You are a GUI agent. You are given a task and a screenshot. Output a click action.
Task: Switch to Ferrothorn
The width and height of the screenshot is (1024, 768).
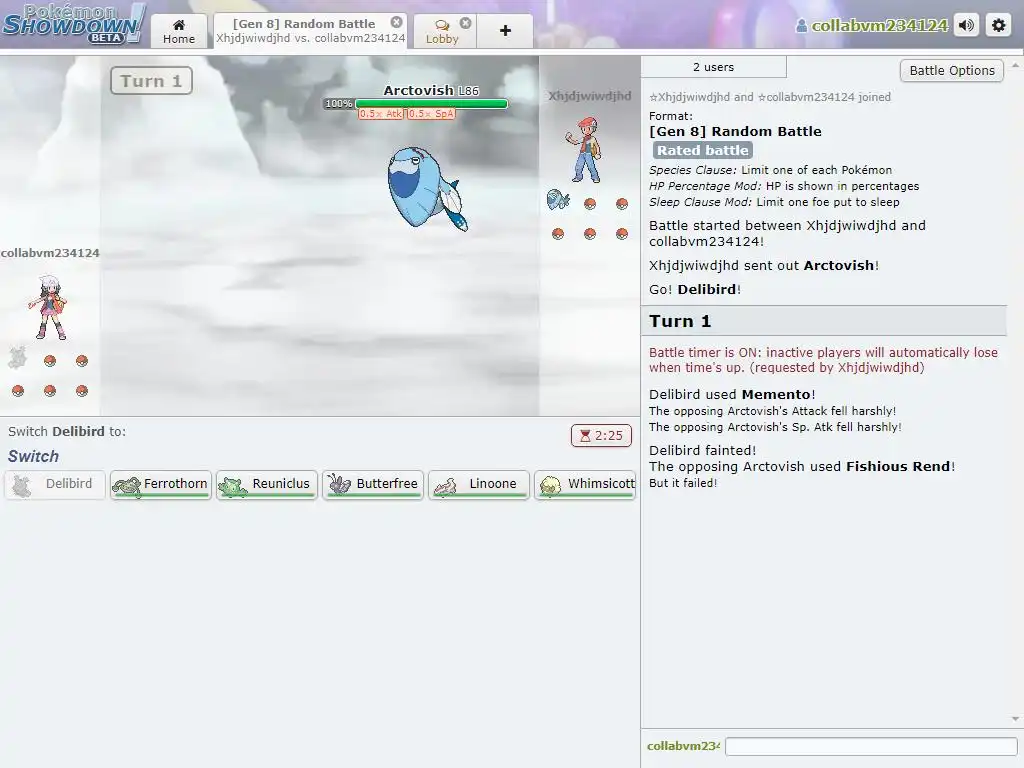pyautogui.click(x=161, y=485)
